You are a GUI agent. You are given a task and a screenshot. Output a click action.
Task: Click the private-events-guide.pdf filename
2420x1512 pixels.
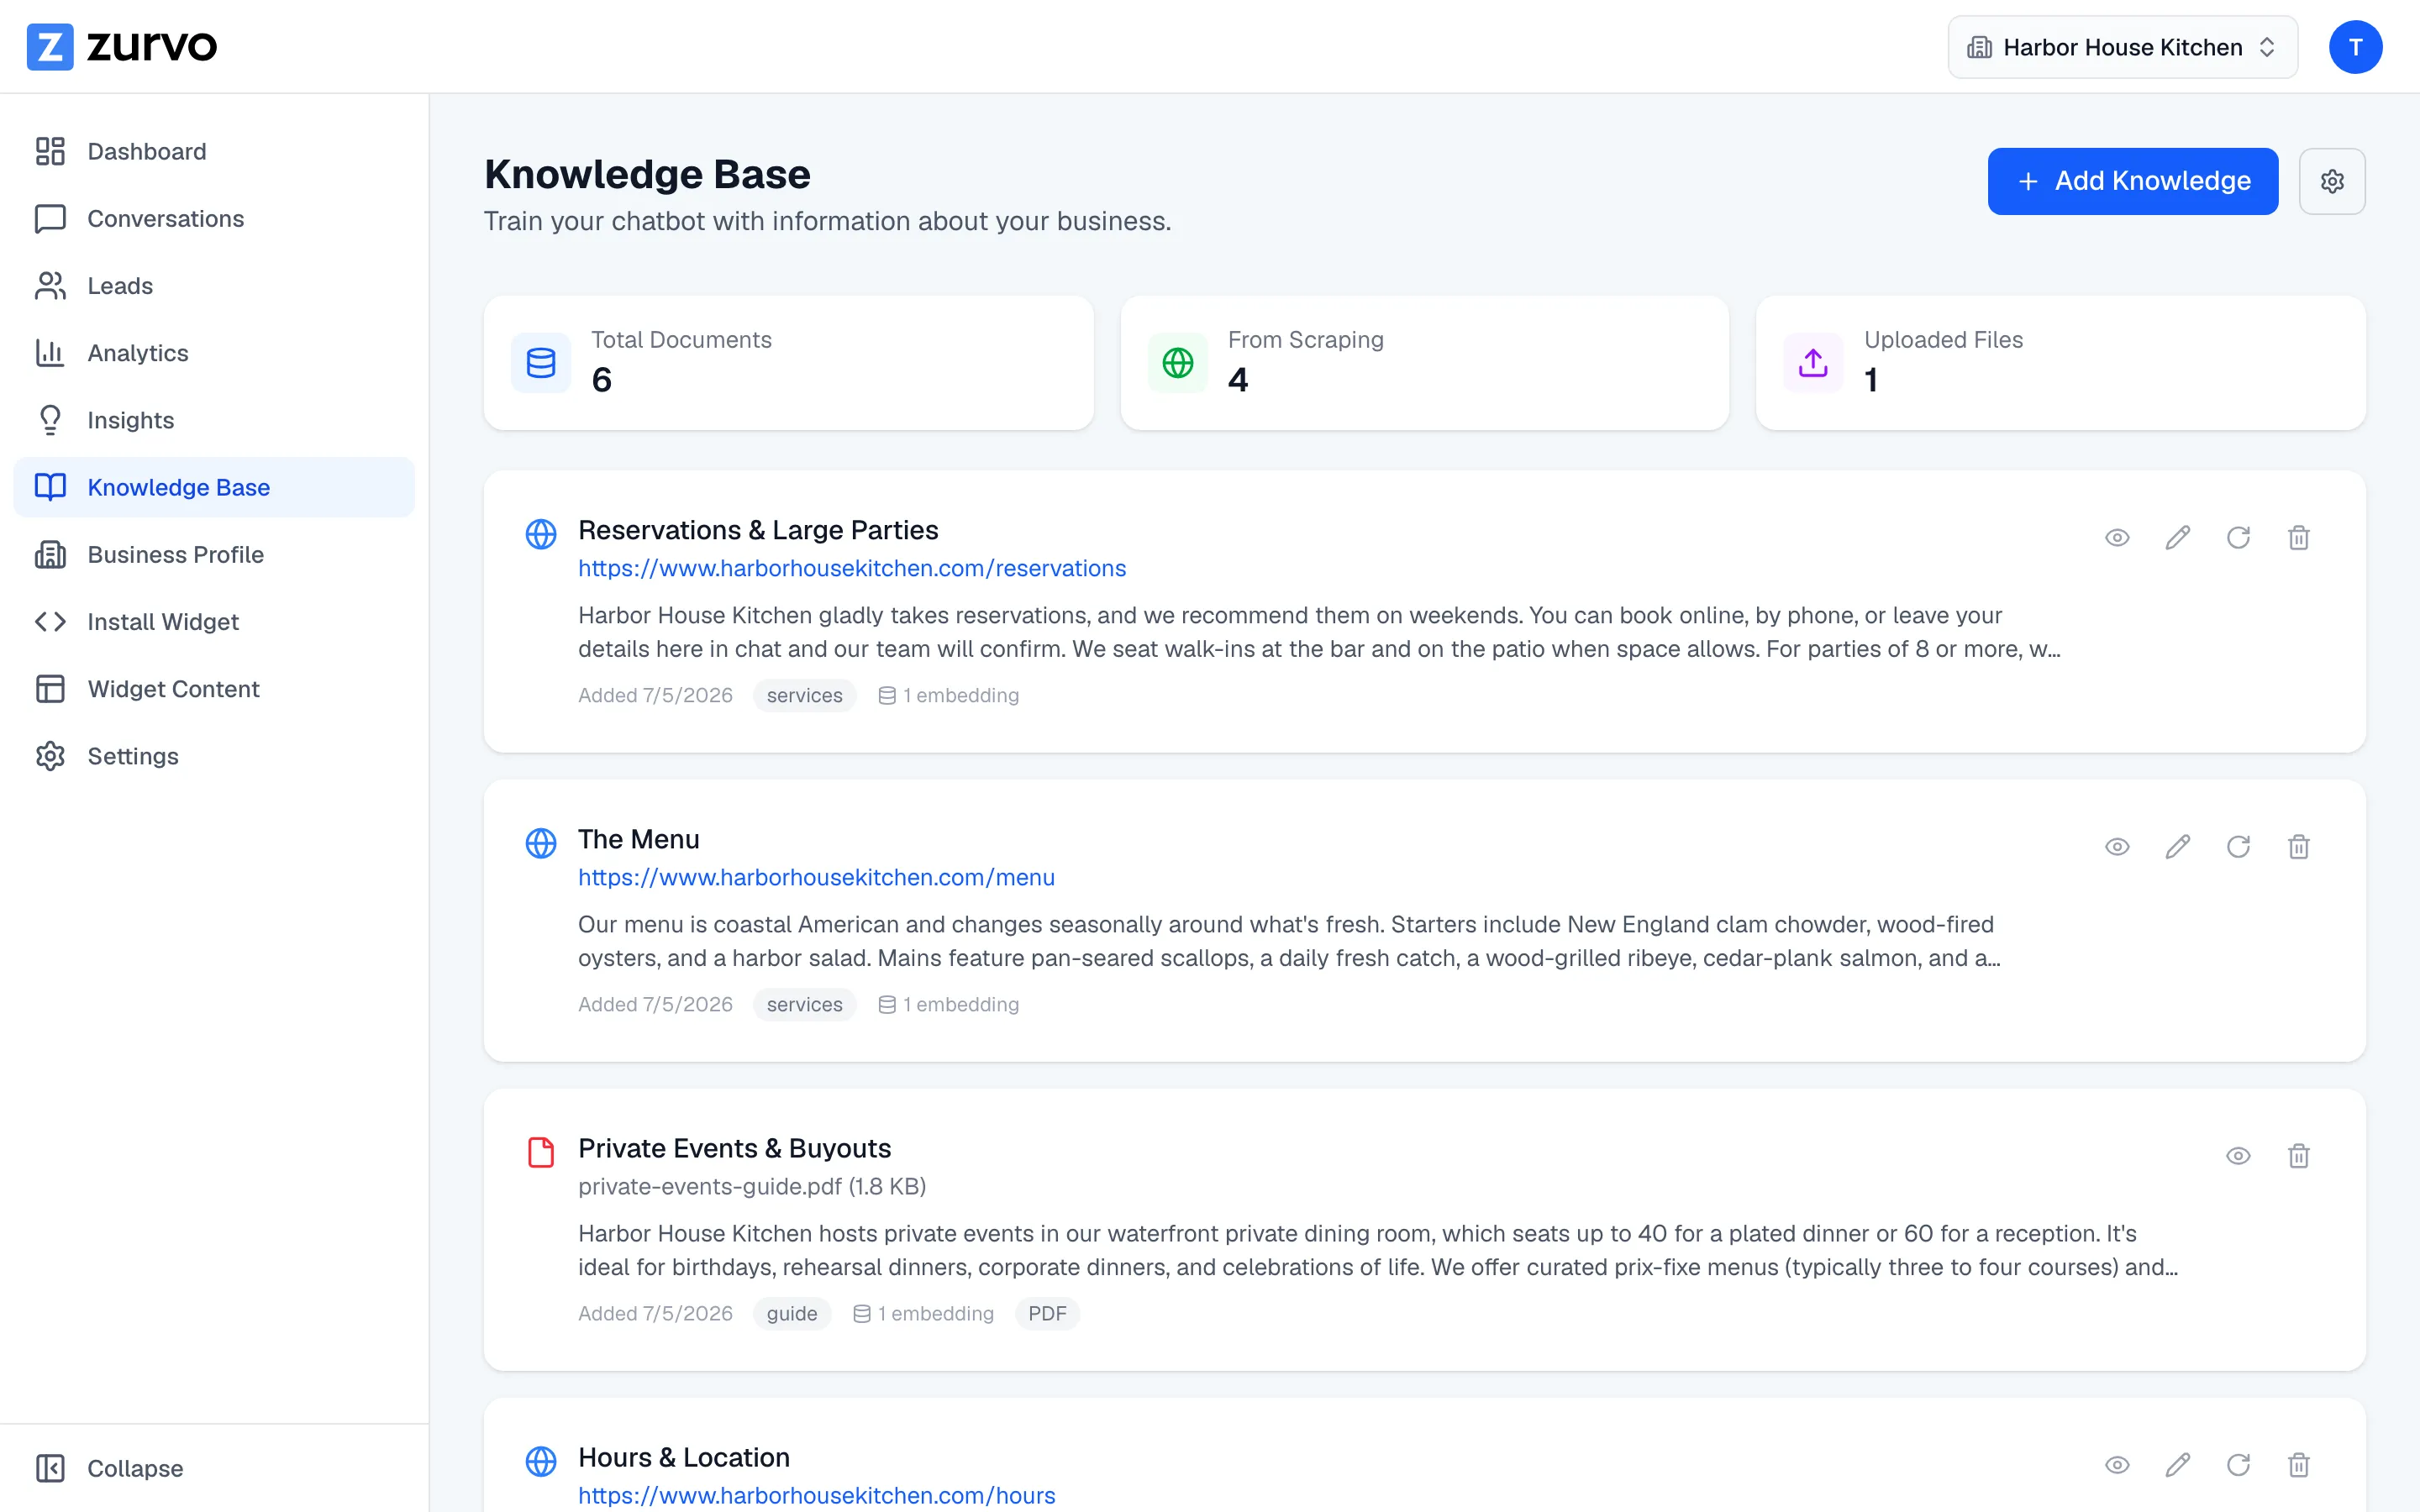point(752,1186)
